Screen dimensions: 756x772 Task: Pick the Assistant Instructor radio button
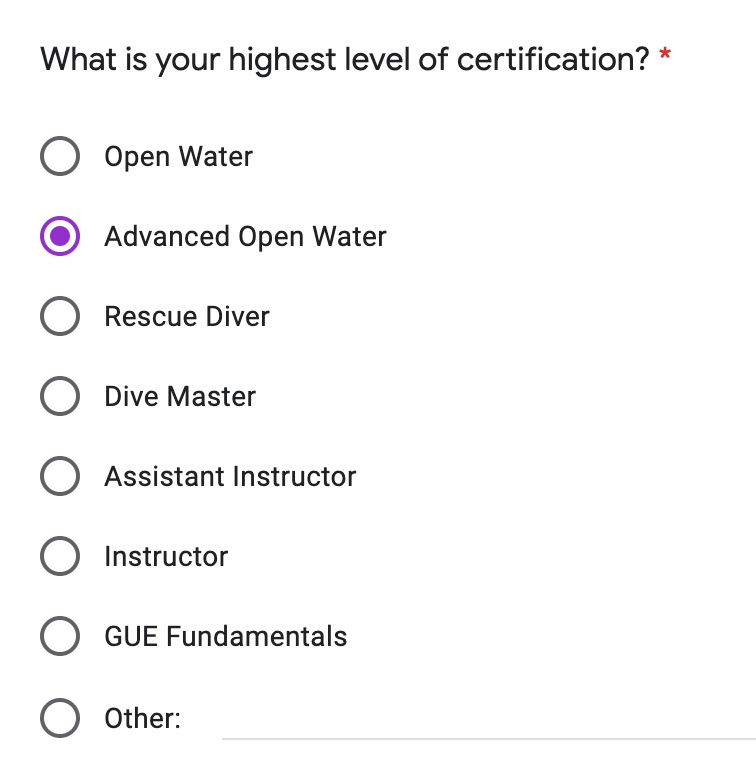[60, 477]
